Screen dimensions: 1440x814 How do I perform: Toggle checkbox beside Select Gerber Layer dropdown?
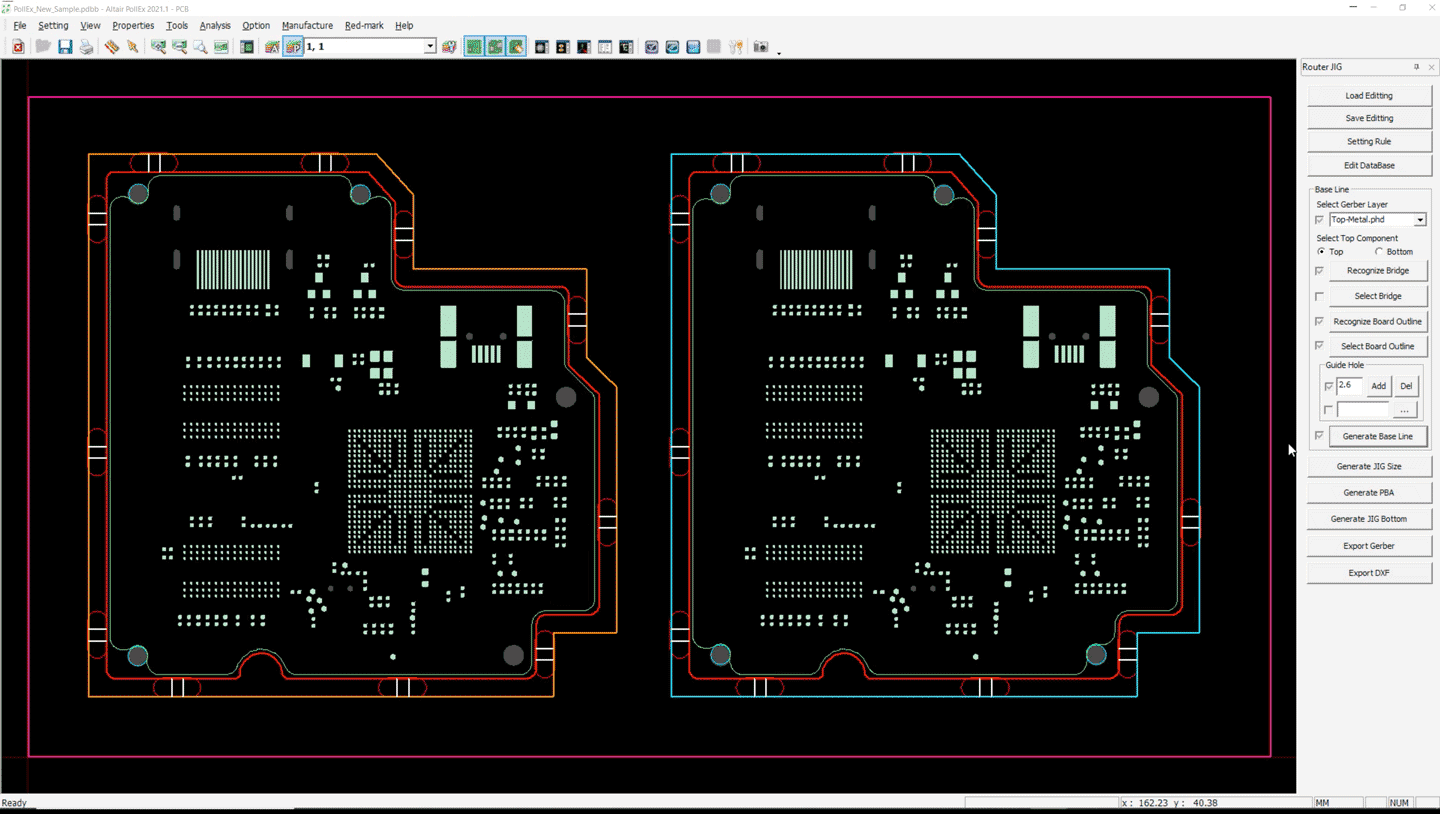[x=1319, y=220]
